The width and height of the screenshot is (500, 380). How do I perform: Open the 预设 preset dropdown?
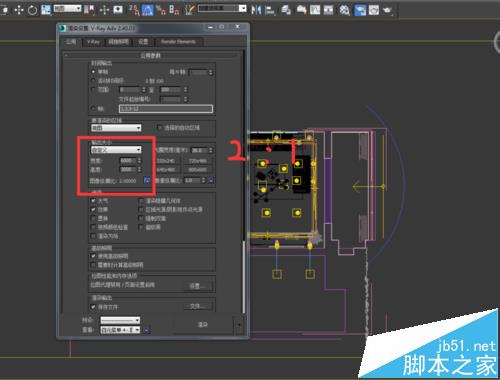pyautogui.click(x=120, y=320)
